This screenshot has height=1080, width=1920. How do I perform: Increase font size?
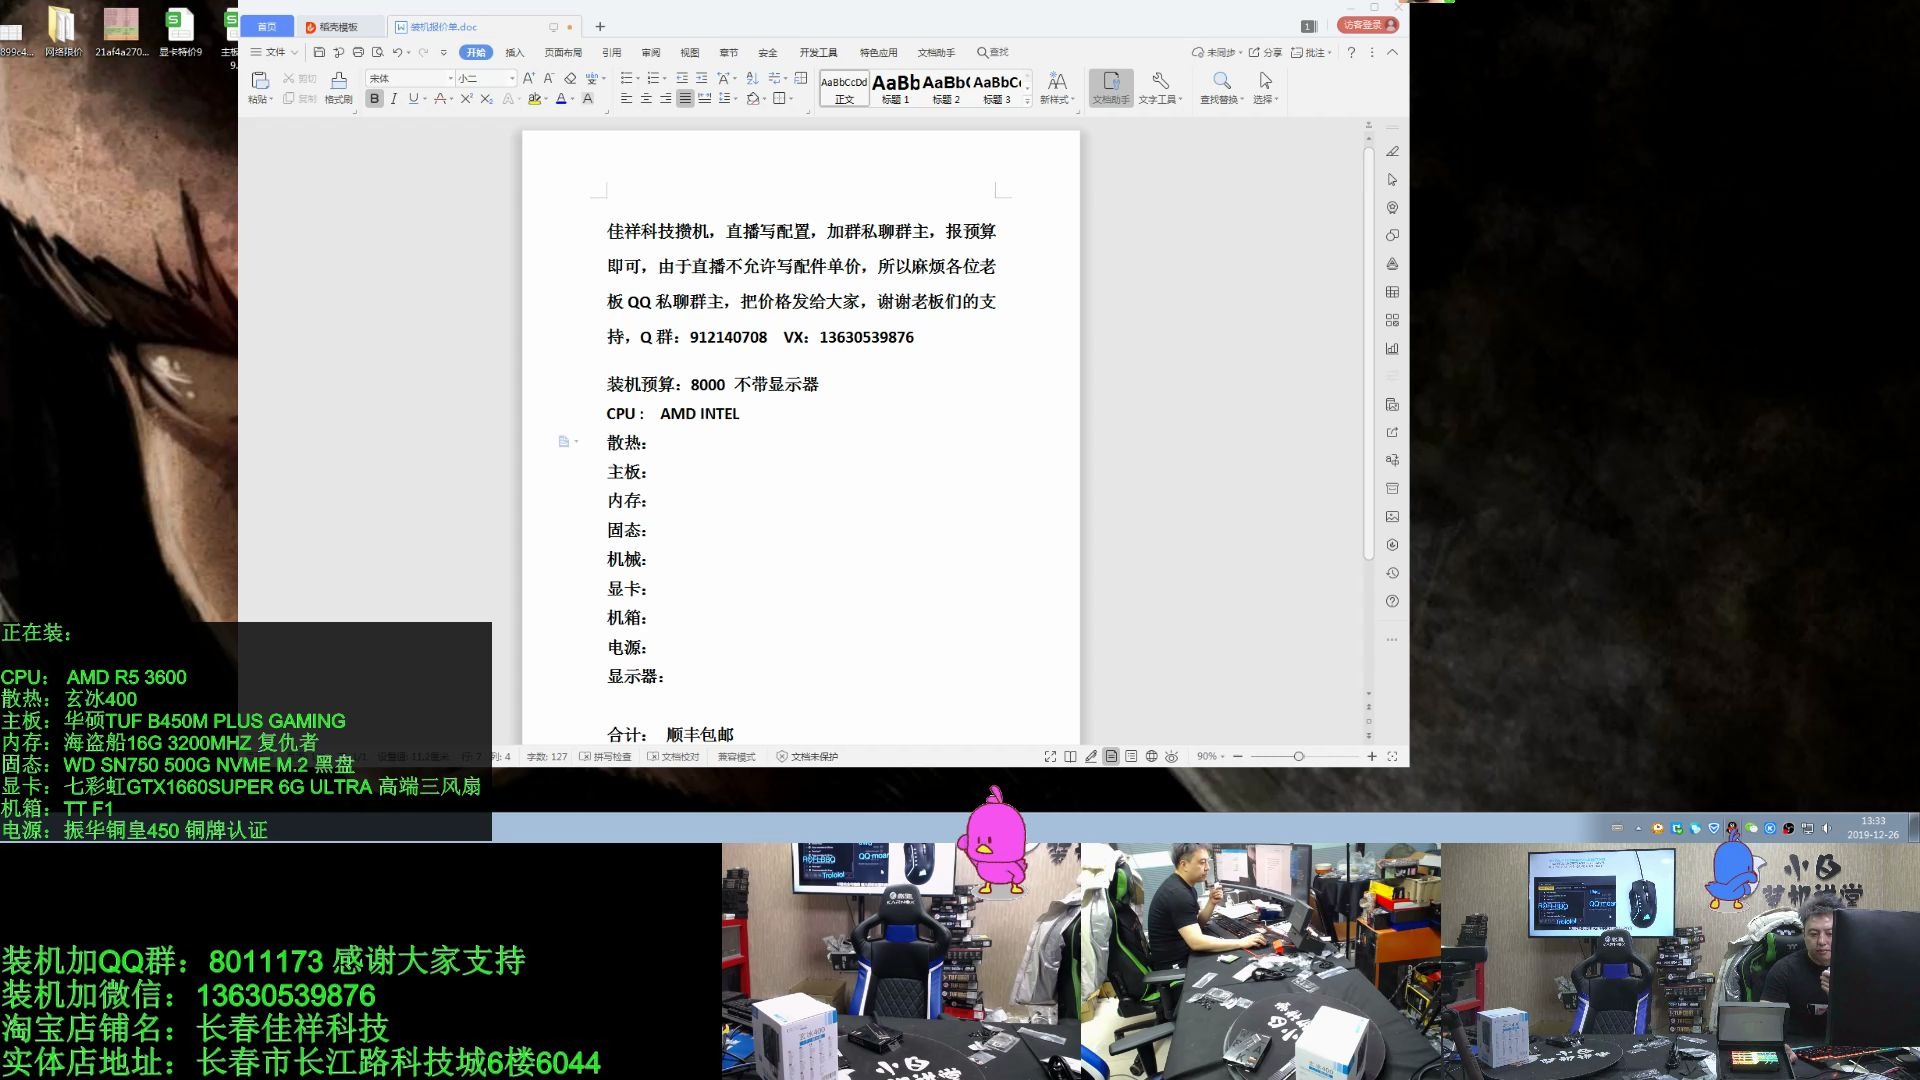[x=529, y=78]
